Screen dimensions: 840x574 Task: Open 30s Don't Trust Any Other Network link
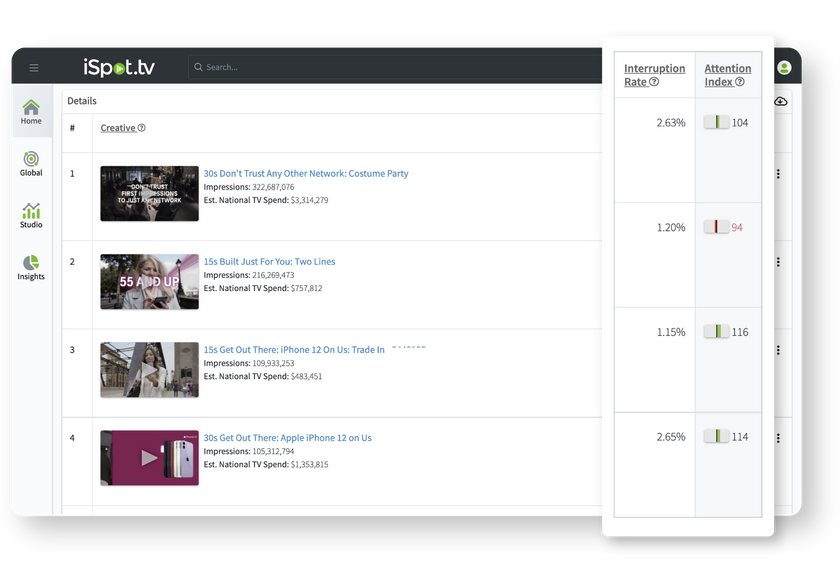click(306, 173)
